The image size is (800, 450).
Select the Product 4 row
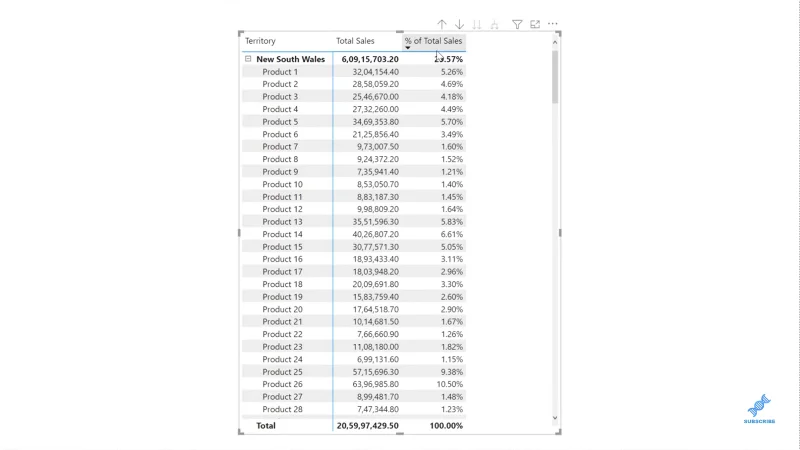click(354, 109)
